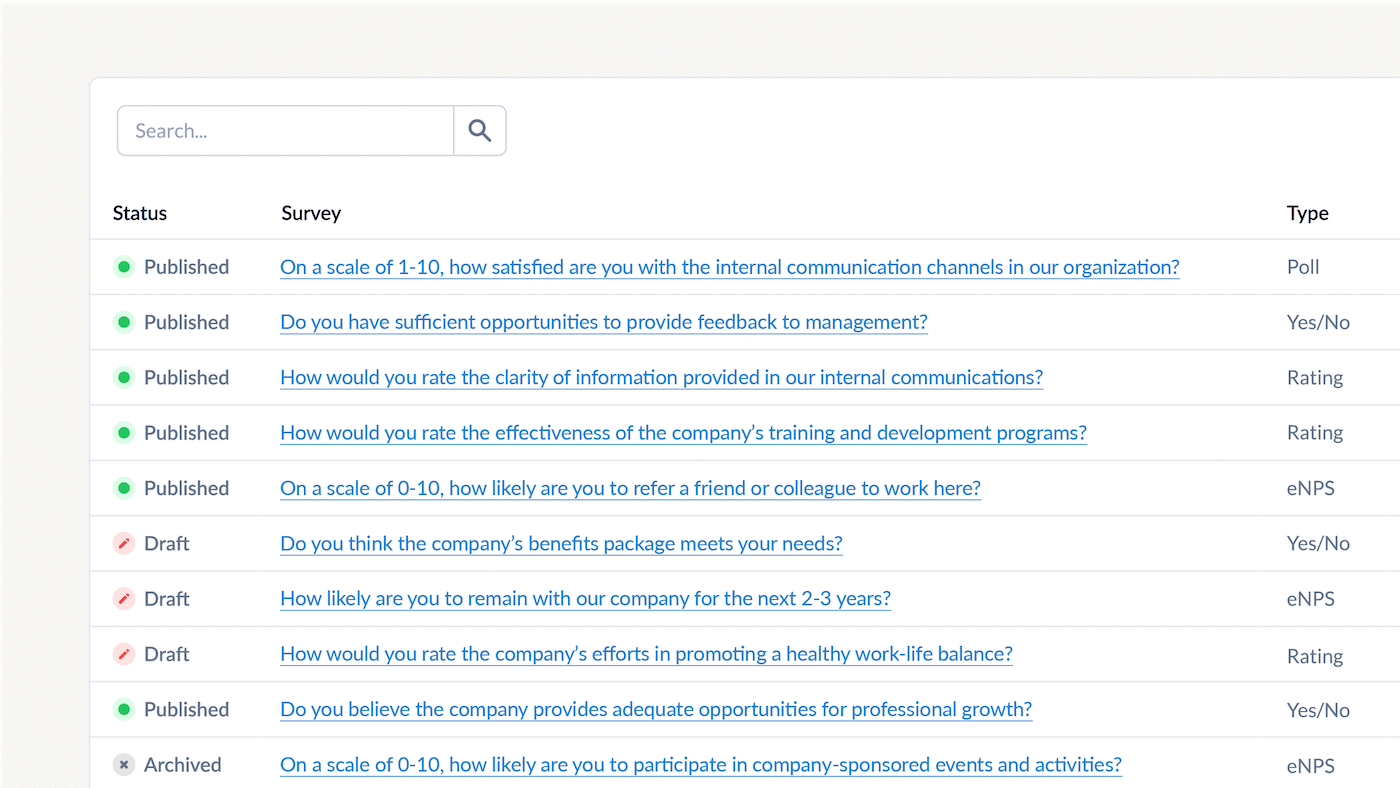Click the green status dot for refer a friend survey

pos(124,488)
